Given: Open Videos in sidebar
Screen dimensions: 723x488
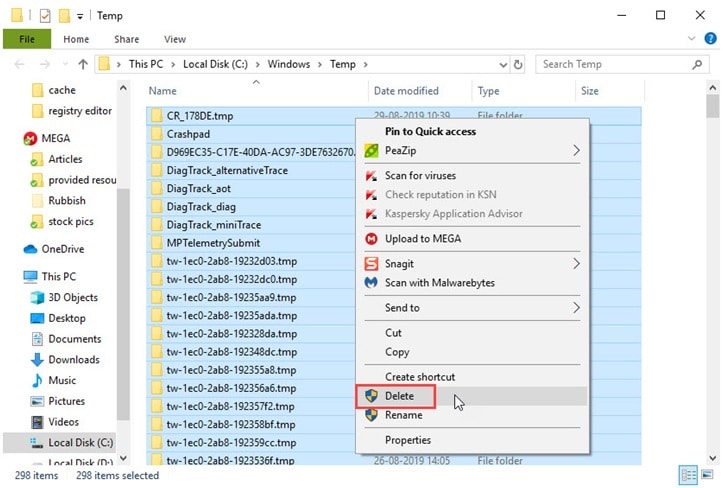Looking at the screenshot, I should 63,422.
